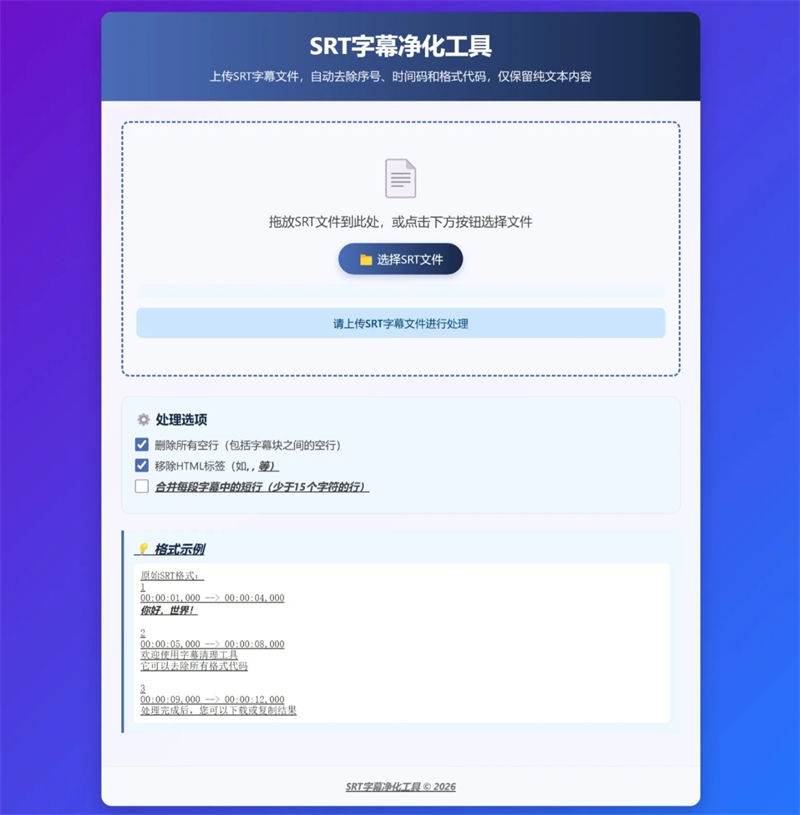Click the 请上传SRT字幕文件进行处理 status bar
The width and height of the screenshot is (800, 815).
400,323
